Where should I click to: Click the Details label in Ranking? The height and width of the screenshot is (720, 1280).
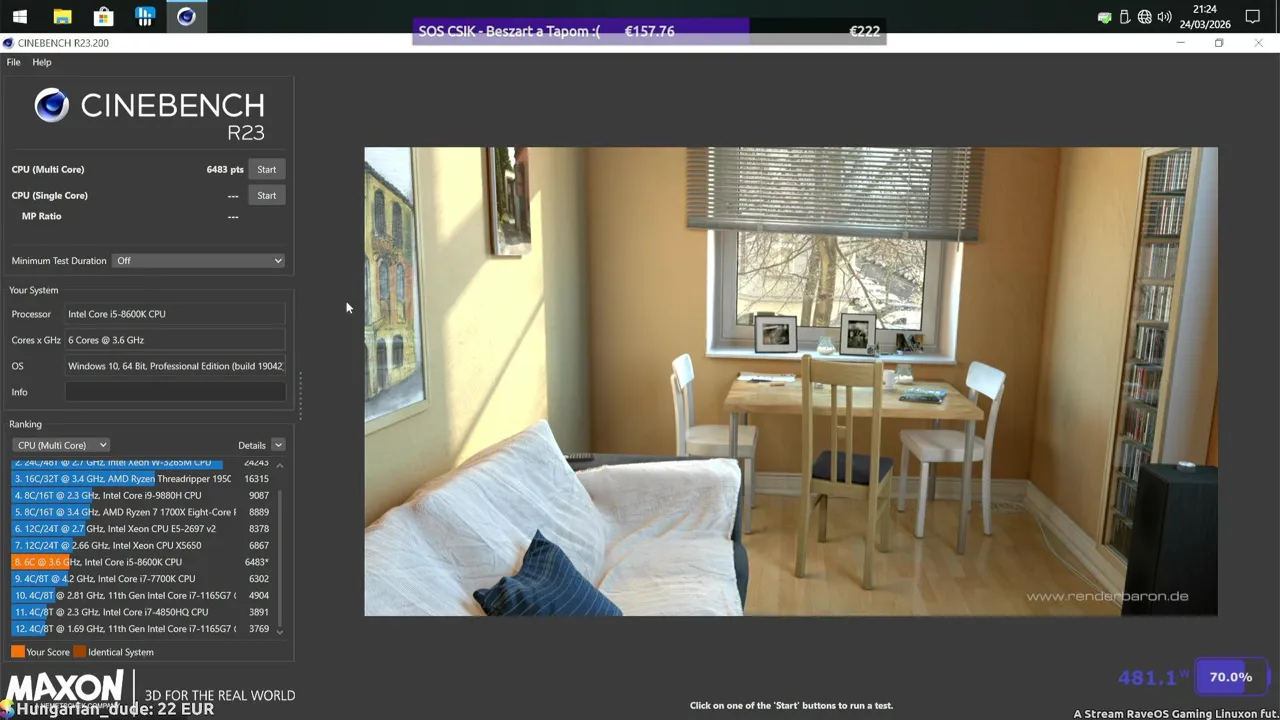[x=252, y=445]
